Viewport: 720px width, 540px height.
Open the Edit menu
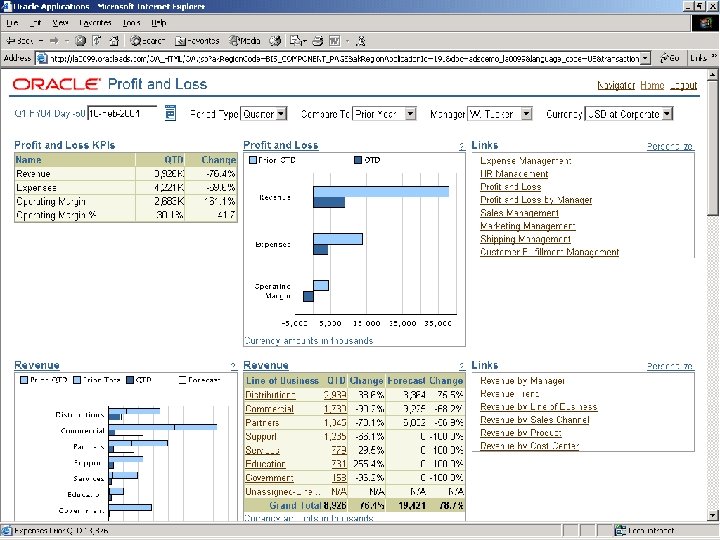point(35,22)
